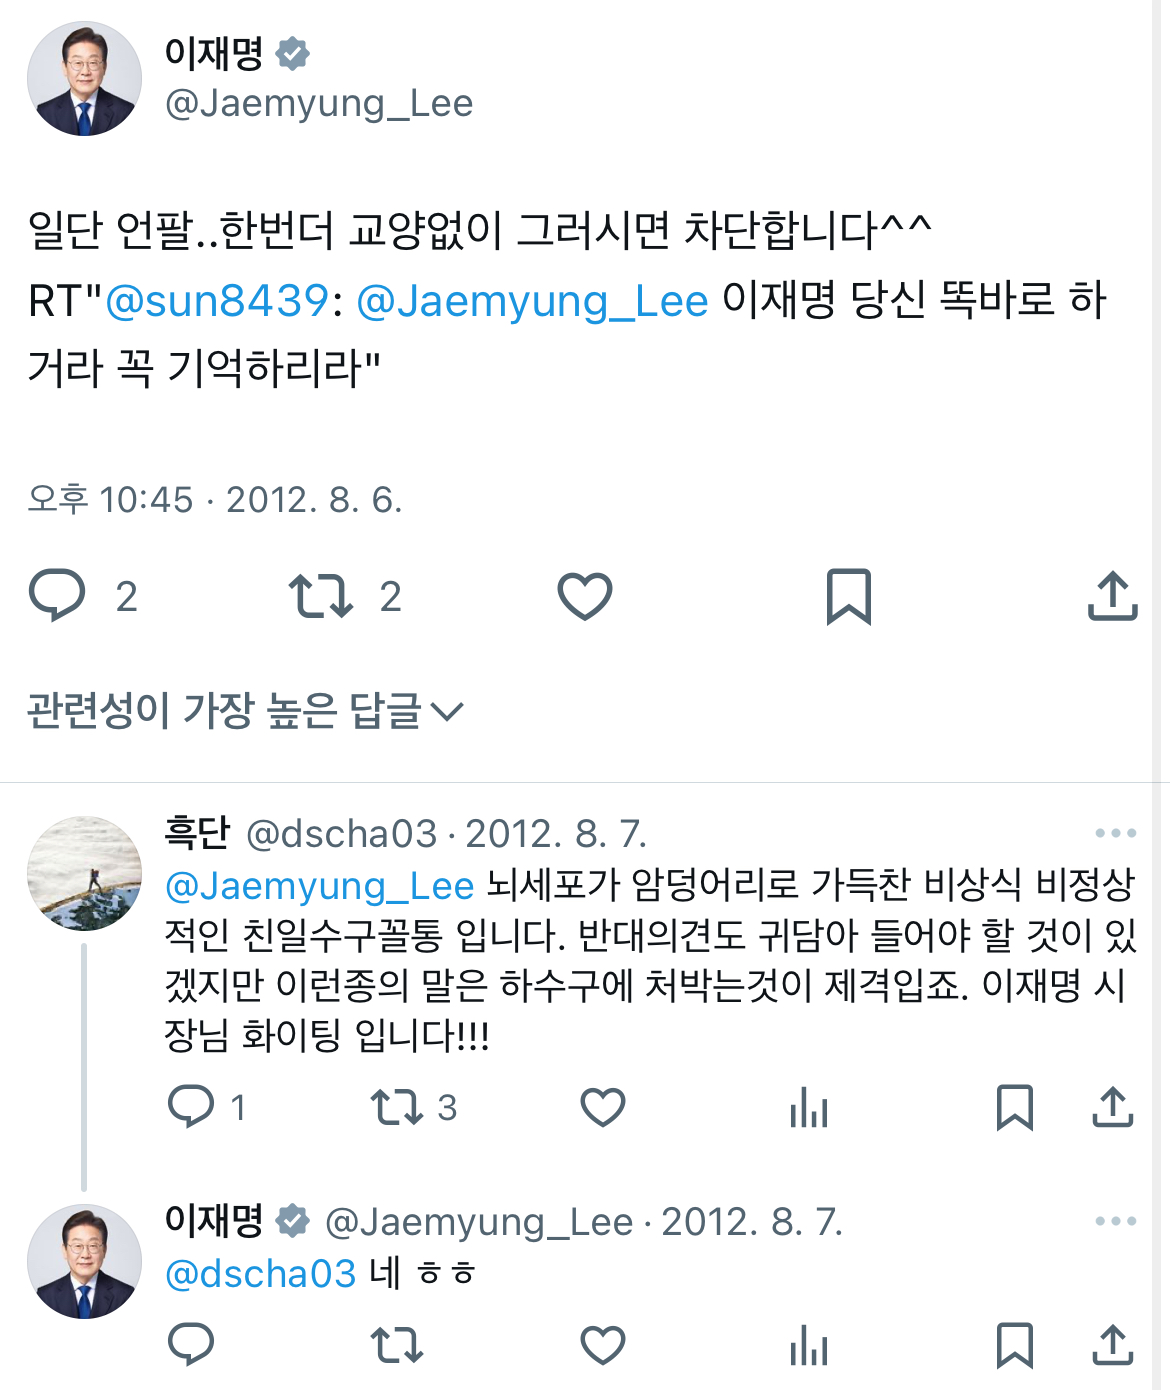Like the main tweet from 2012. 8. 6.
Viewport: 1170px width, 1390px height.
click(584, 596)
